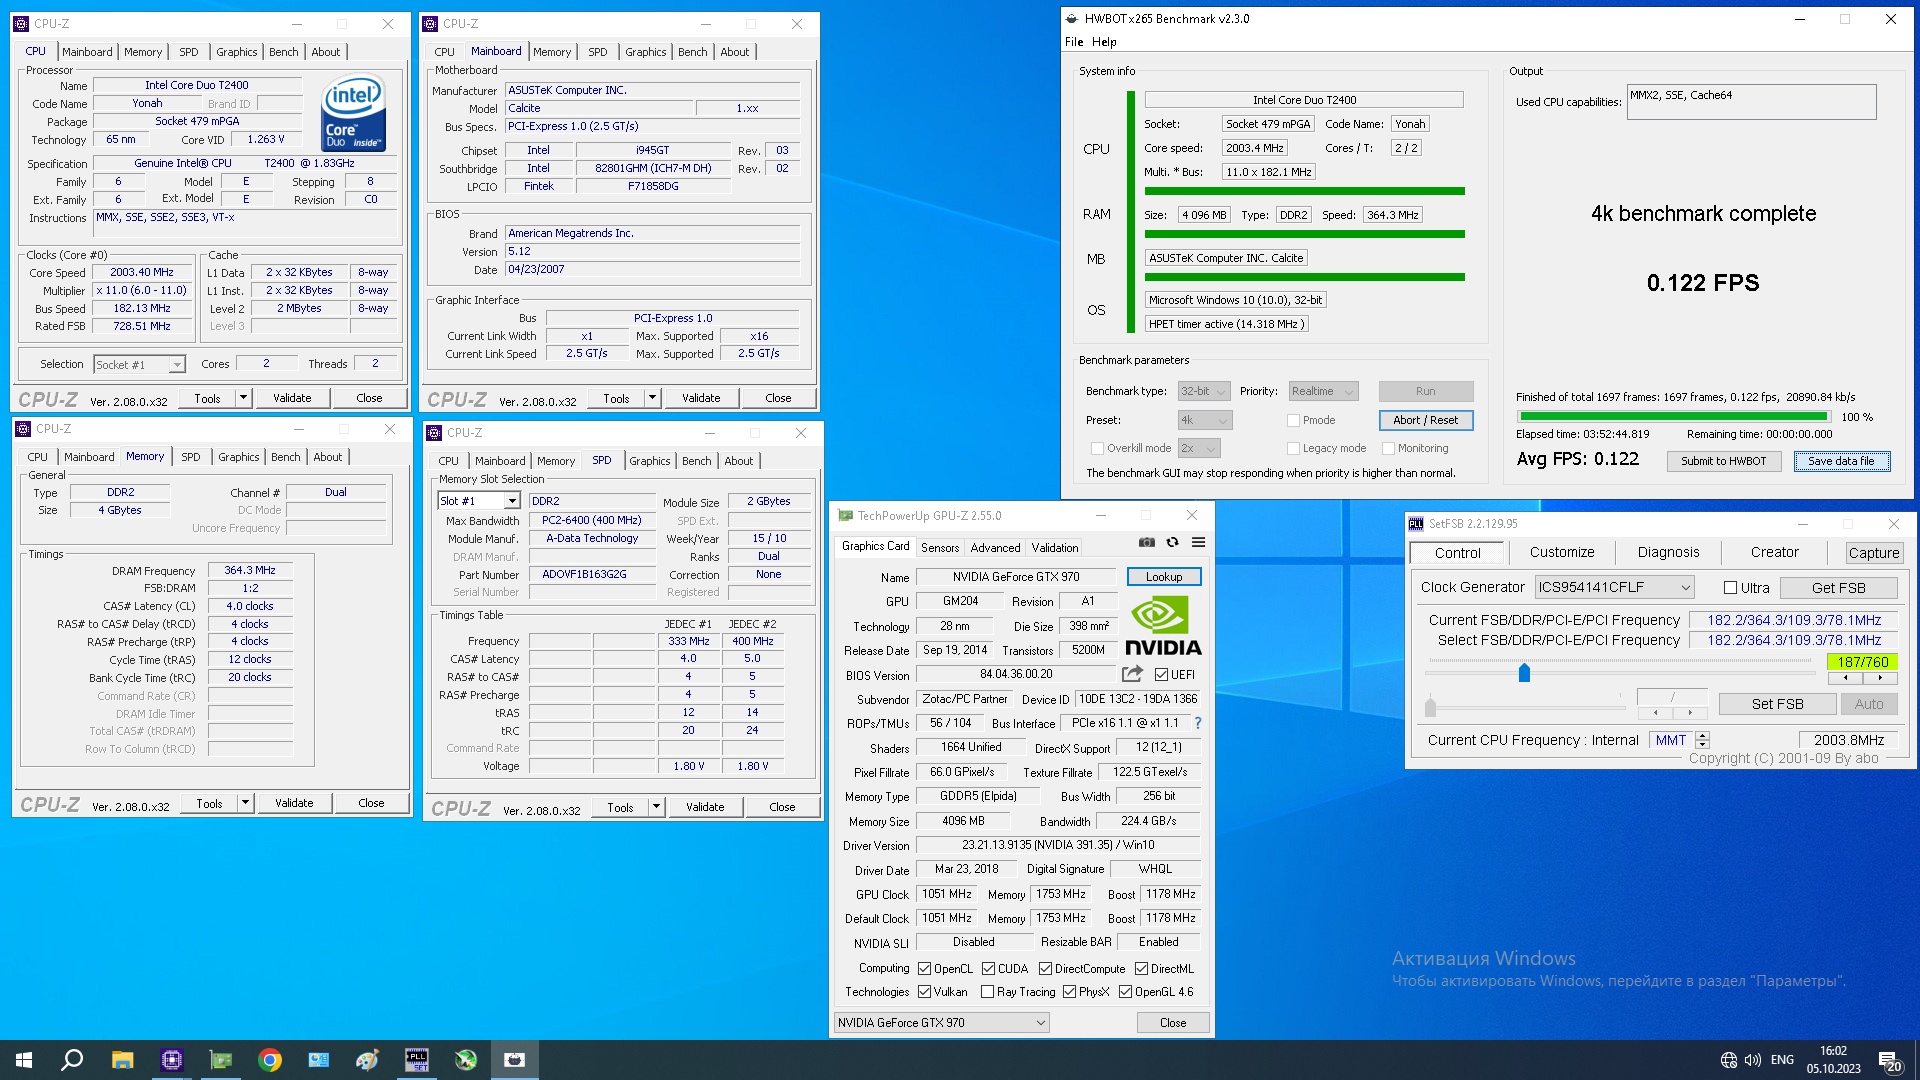The height and width of the screenshot is (1080, 1920).
Task: Click Submit to HWBOT button
Action: [1722, 461]
